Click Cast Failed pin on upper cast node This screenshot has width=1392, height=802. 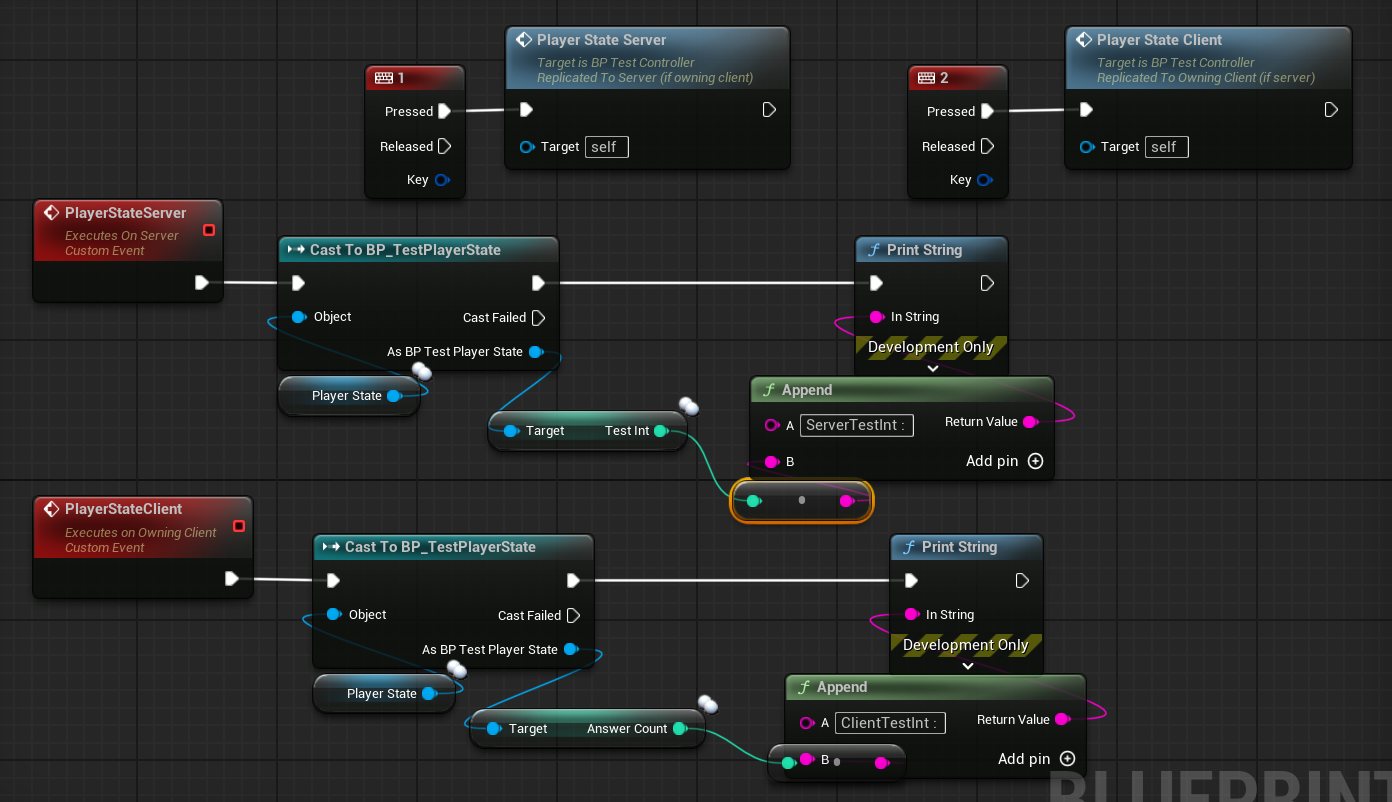(538, 318)
